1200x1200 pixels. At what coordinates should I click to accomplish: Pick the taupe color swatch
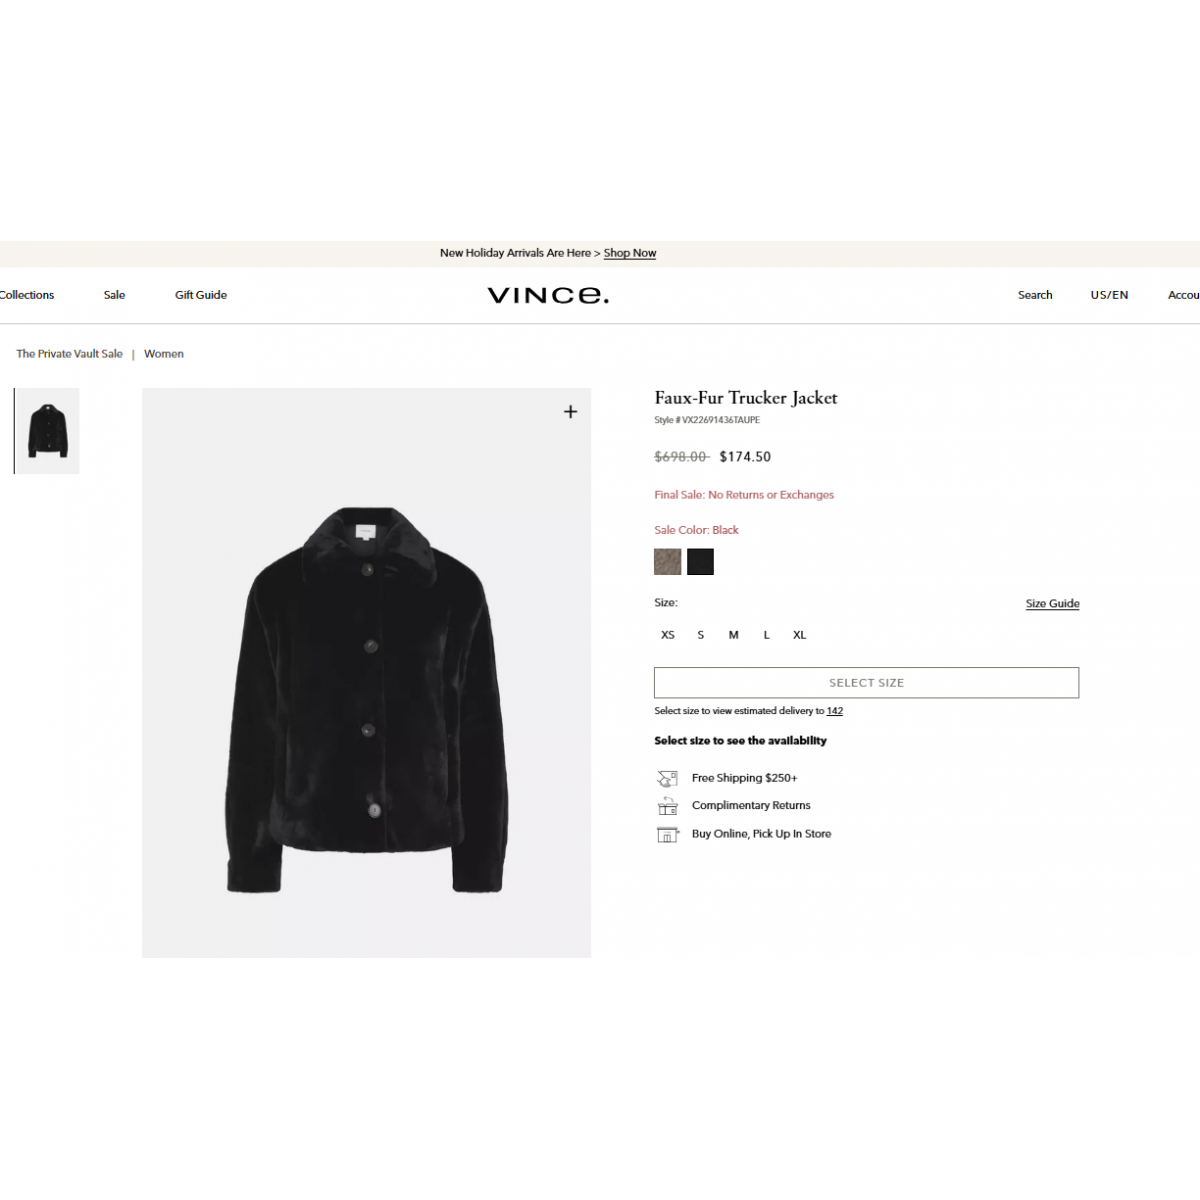(668, 562)
